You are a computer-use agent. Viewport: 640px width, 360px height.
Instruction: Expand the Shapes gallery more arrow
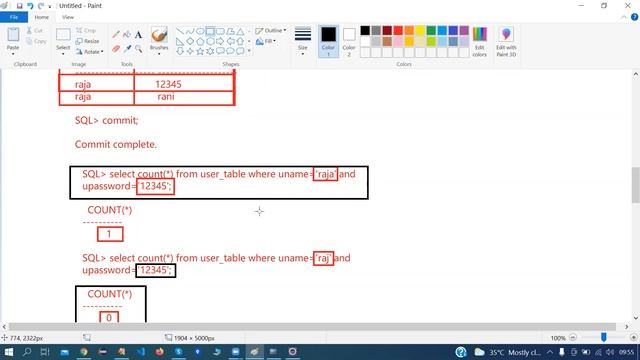pos(249,51)
